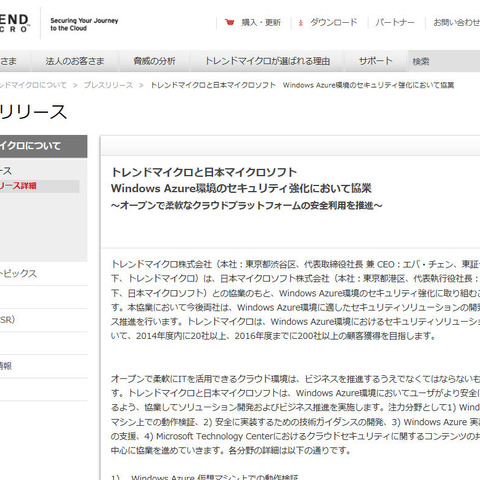This screenshot has width=480, height=480.
Task: Select リリース詳細 in the sidebar
Action: pyautogui.click(x=18, y=186)
